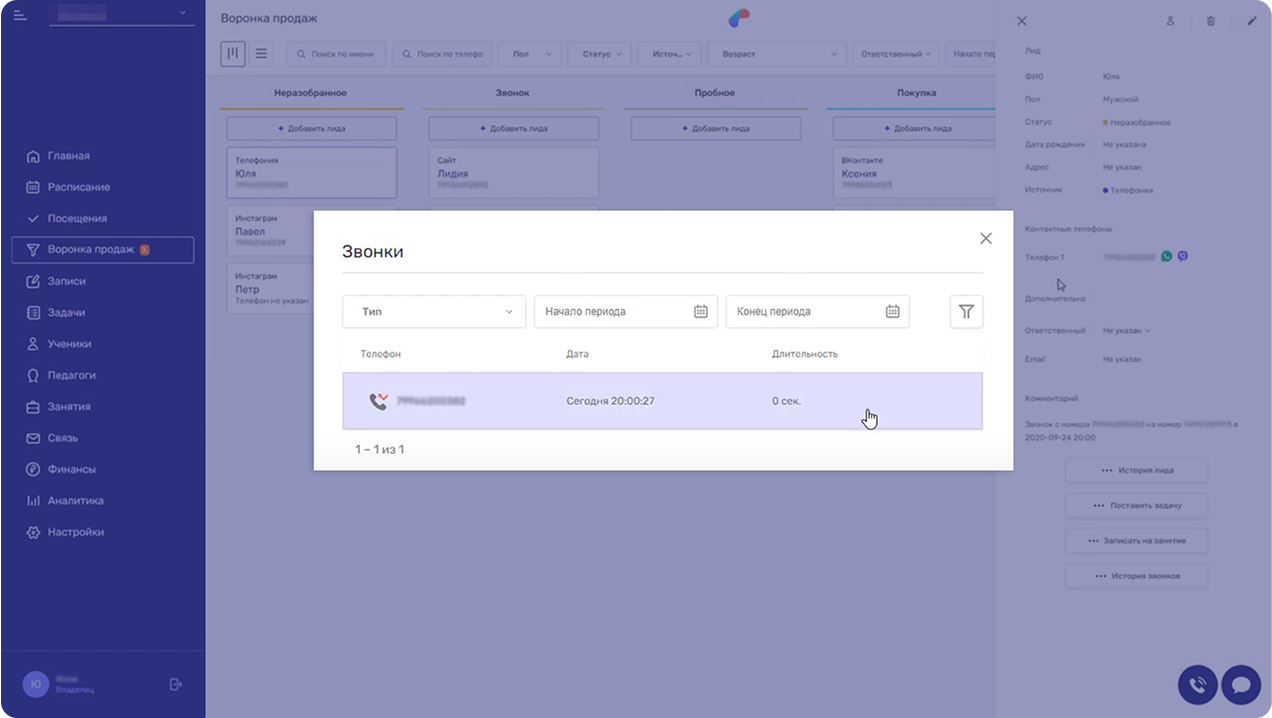1272x718 pixels.
Task: Expand the Ответственный dropdown in lead details
Action: 1127,331
